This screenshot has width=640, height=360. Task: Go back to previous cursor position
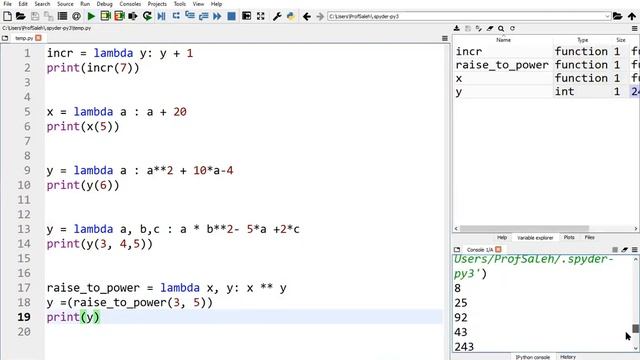click(x=307, y=16)
